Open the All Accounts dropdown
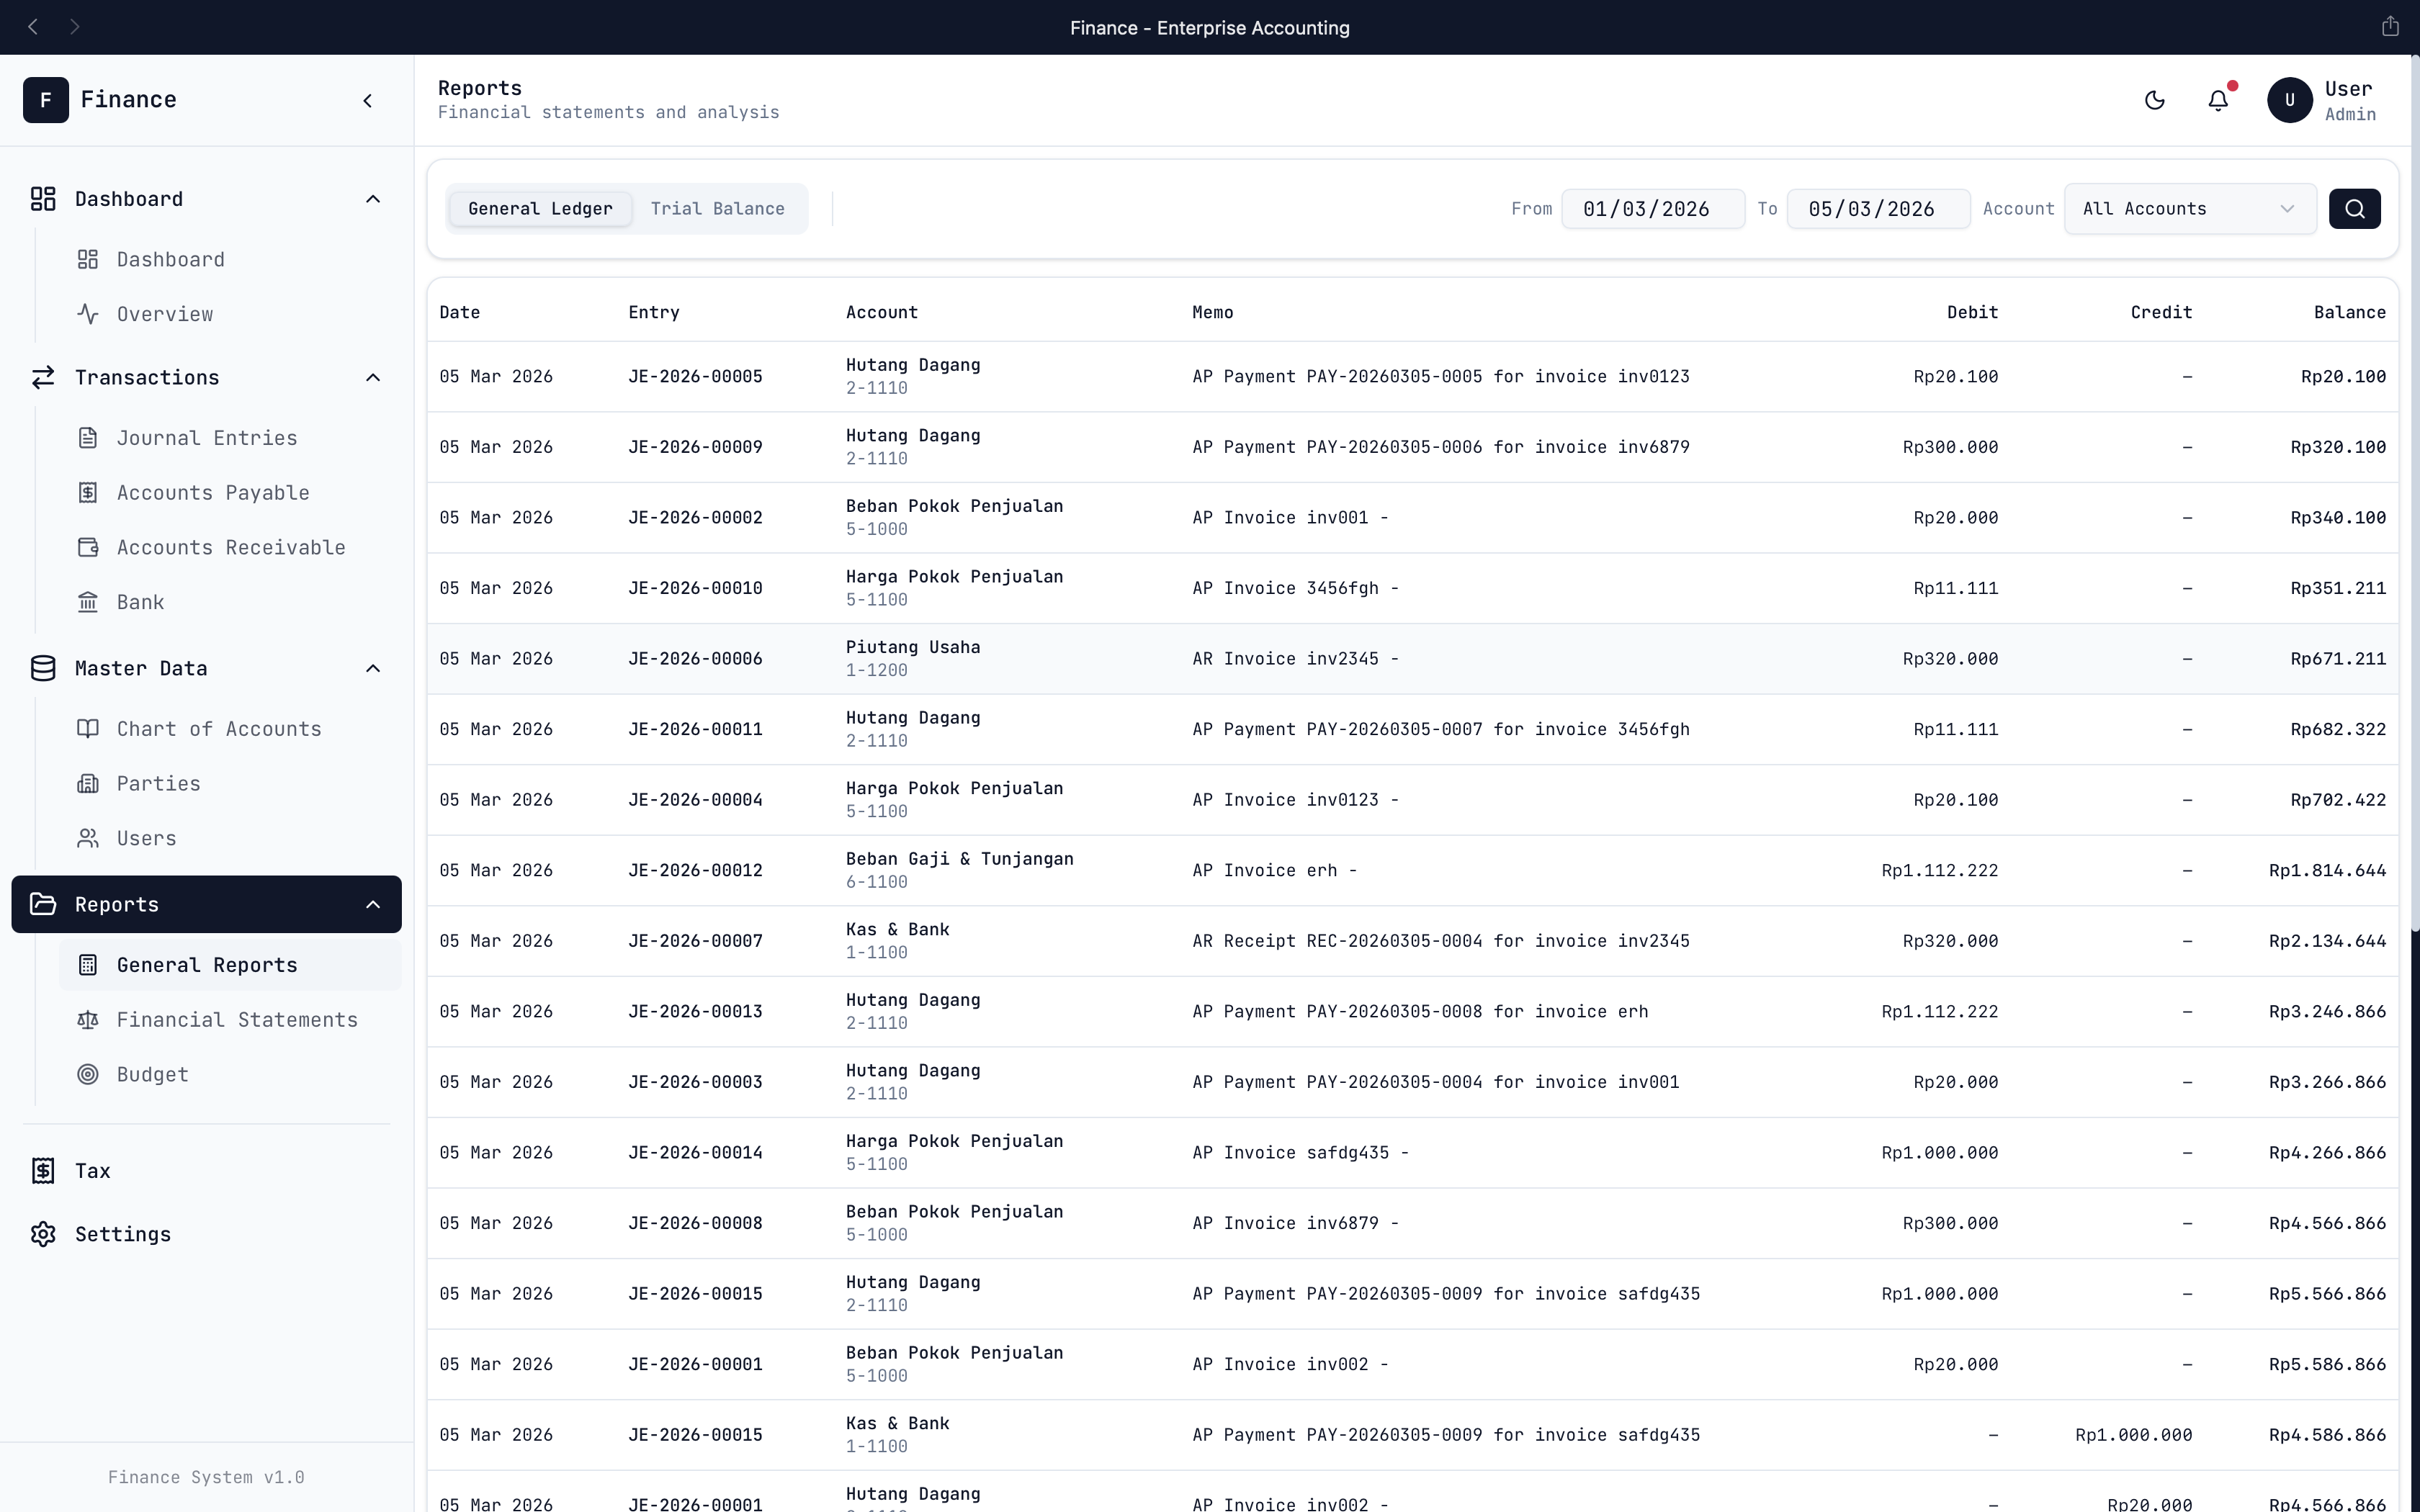Screen dimensions: 2420x1512 tap(2189, 209)
